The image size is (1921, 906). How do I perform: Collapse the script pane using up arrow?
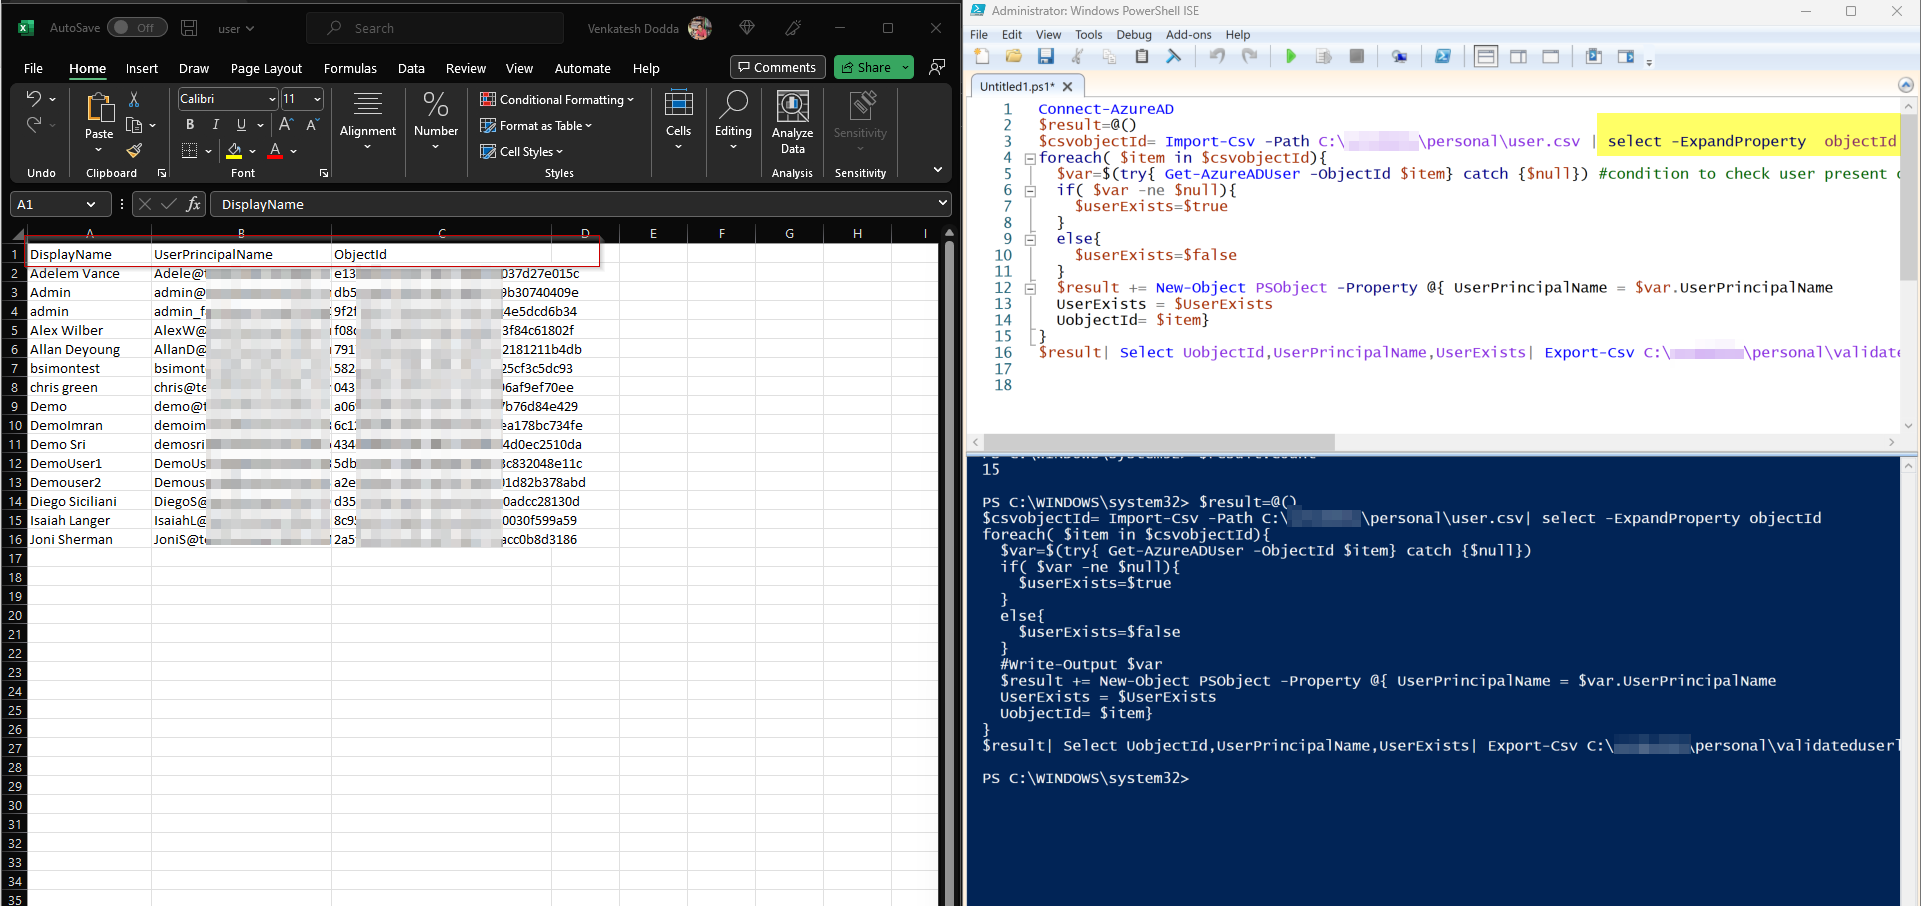1905,85
